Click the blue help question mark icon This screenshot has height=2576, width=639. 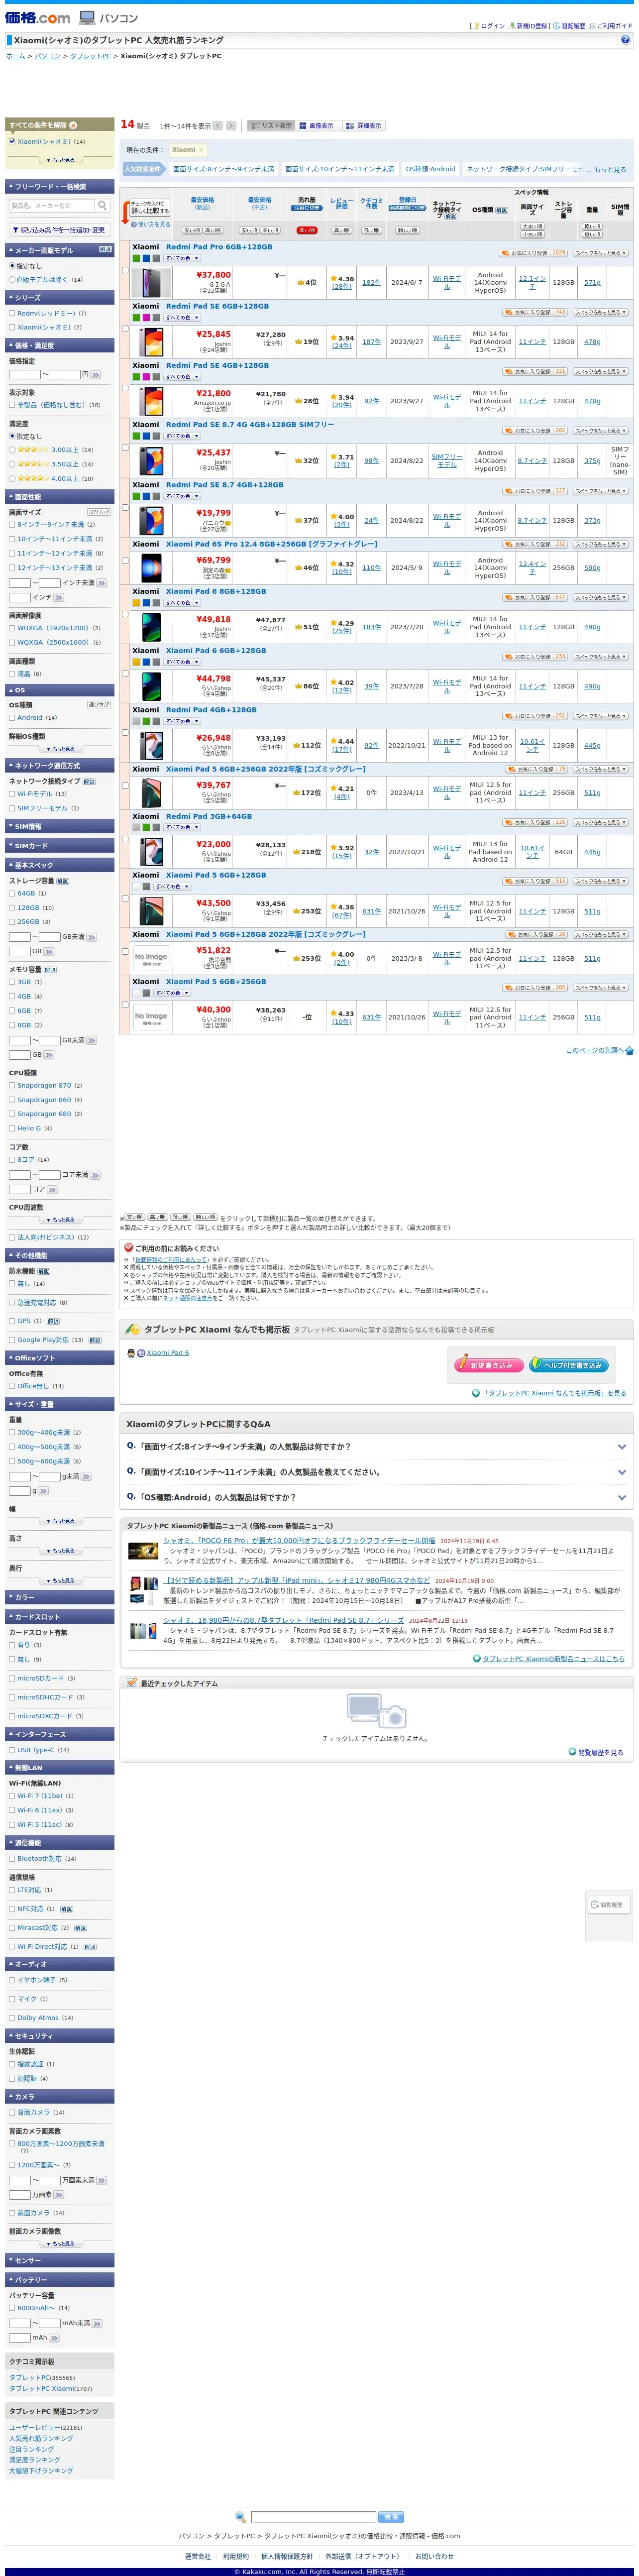click(x=625, y=40)
